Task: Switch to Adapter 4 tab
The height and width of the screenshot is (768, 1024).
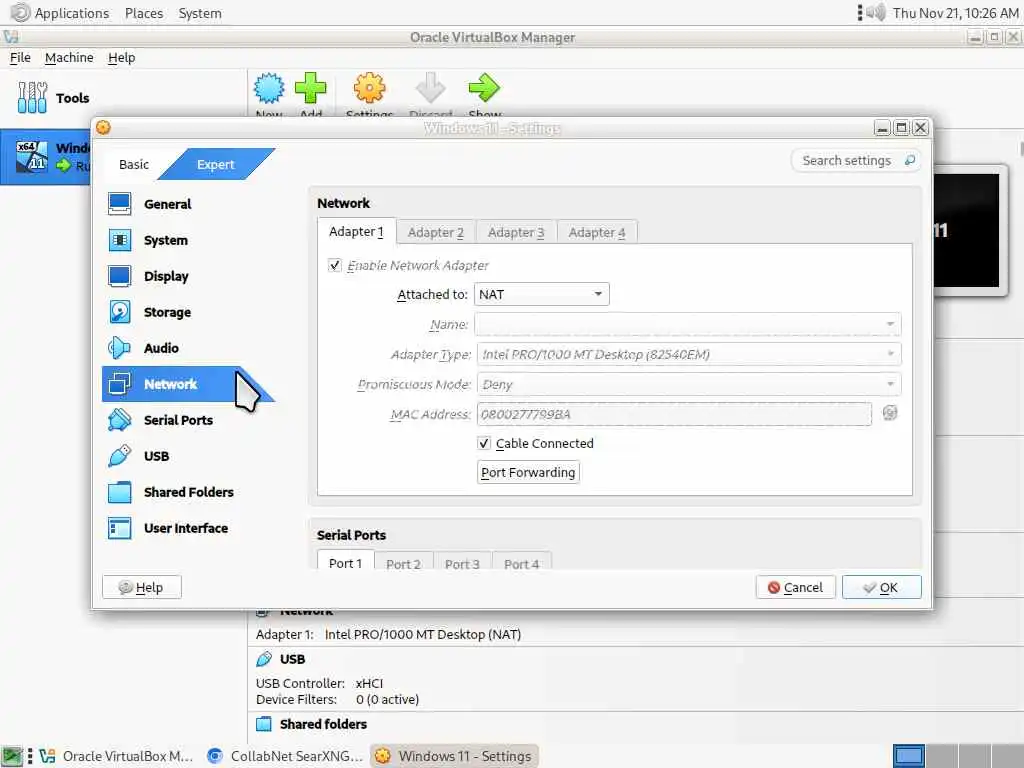Action: [x=597, y=232]
